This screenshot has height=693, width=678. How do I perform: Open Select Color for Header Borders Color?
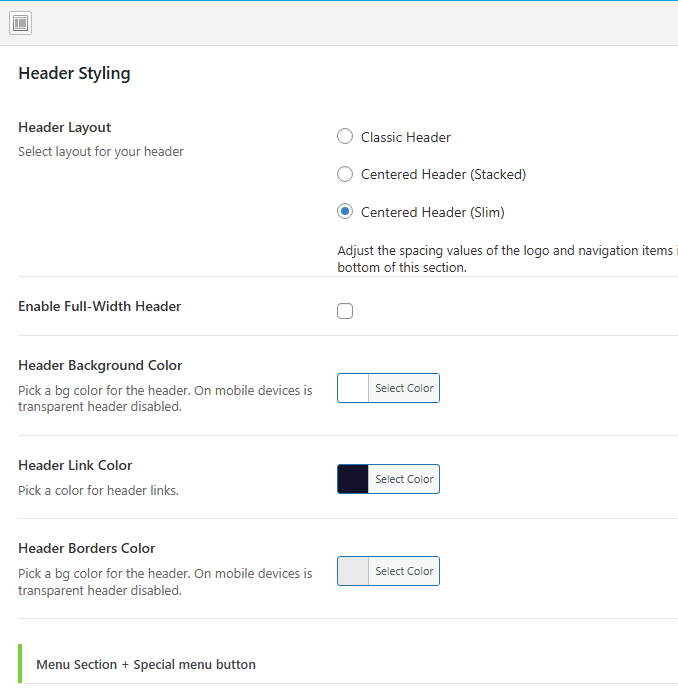[x=404, y=571]
